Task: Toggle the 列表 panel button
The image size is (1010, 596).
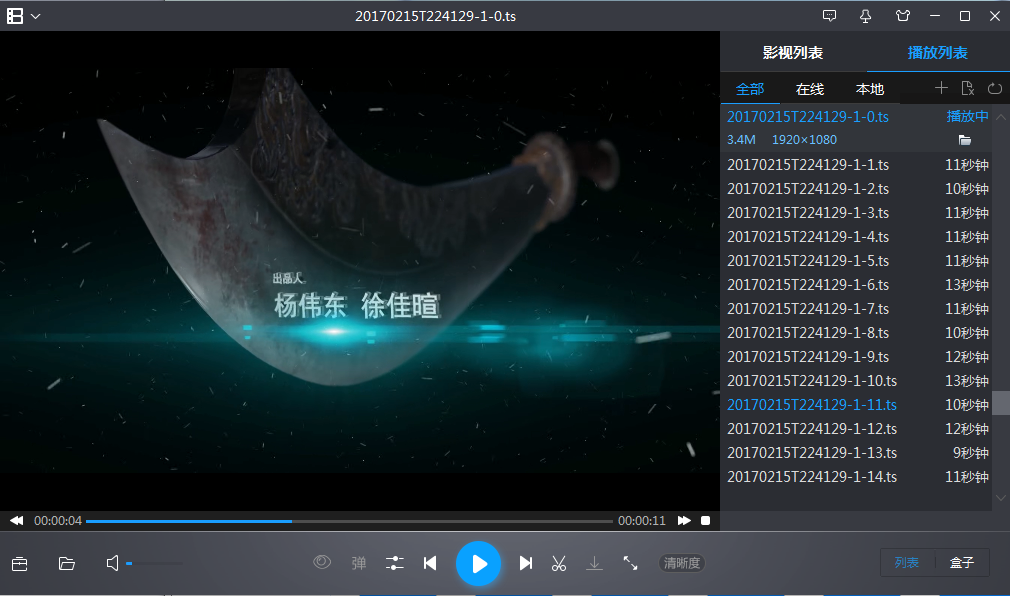Action: [906, 563]
